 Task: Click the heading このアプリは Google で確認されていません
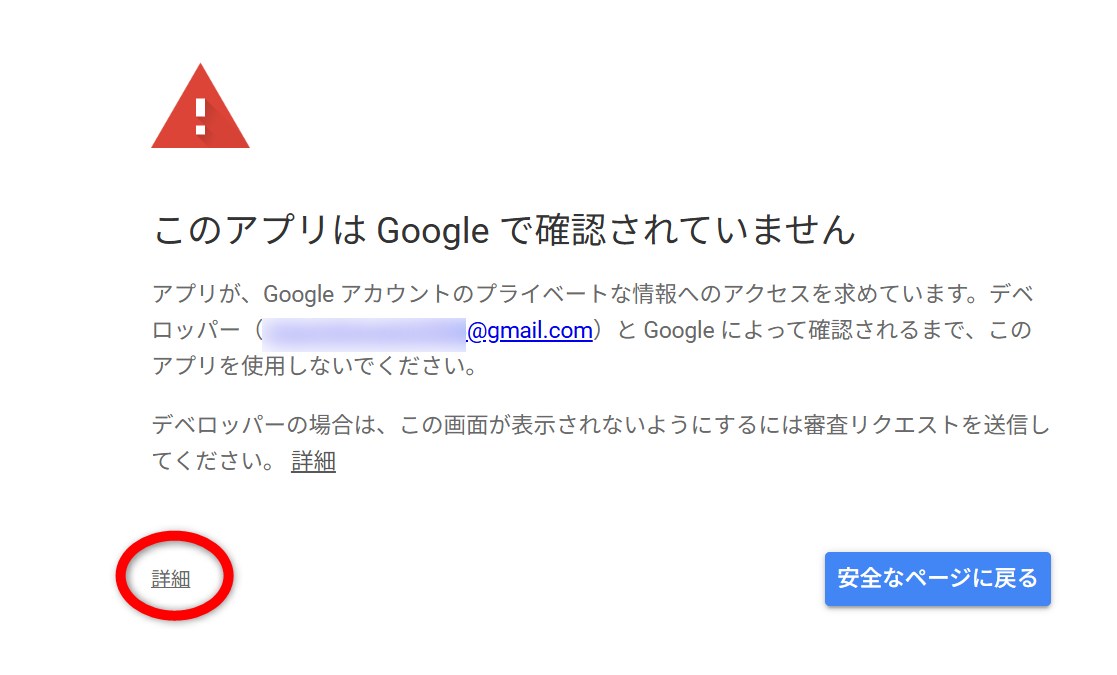[504, 231]
